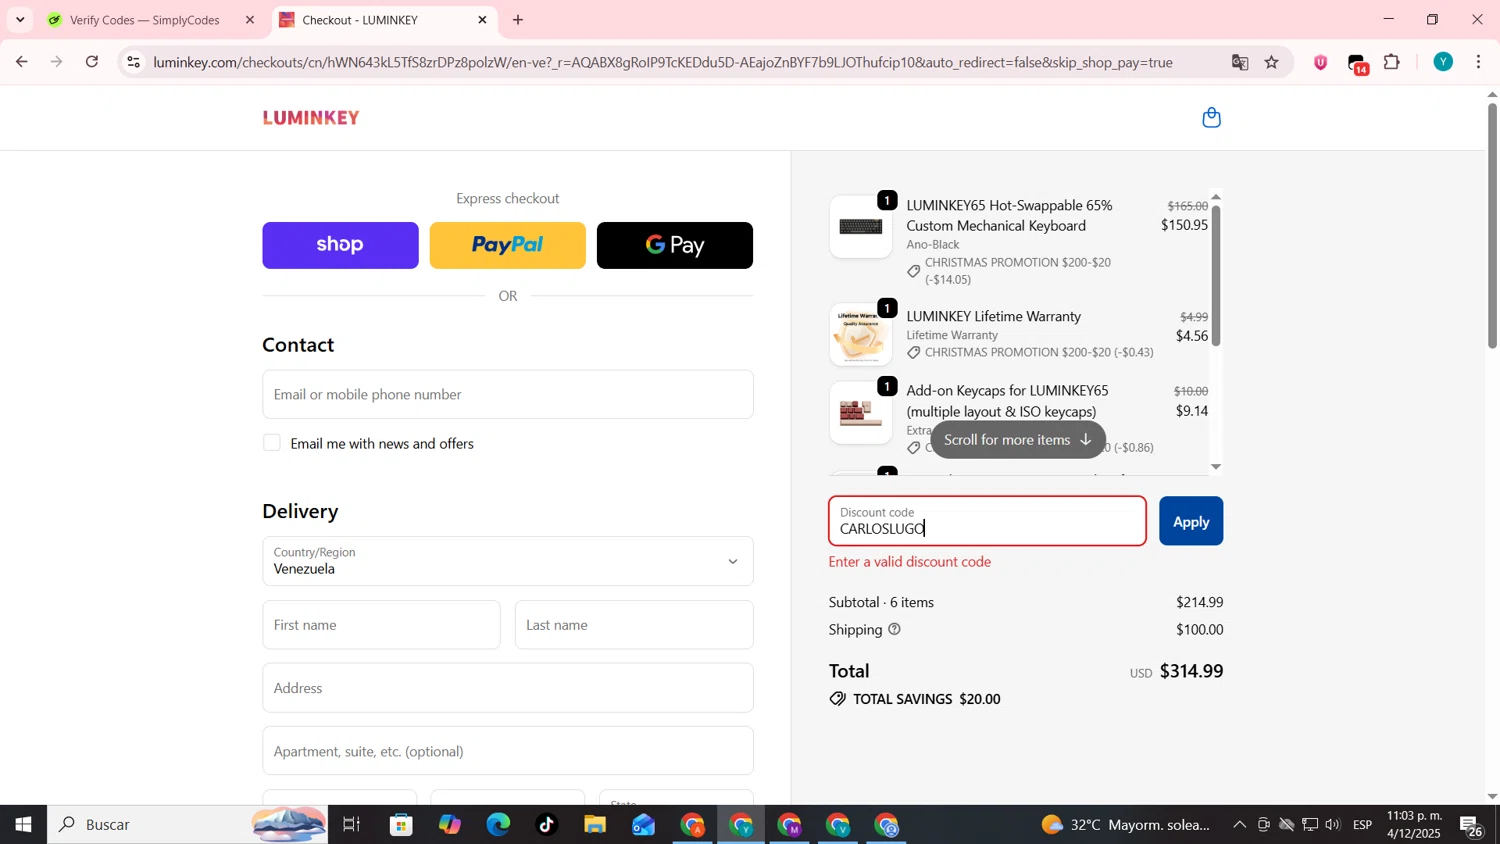Open TikTok from the taskbar
The image size is (1500, 844).
[x=546, y=825]
